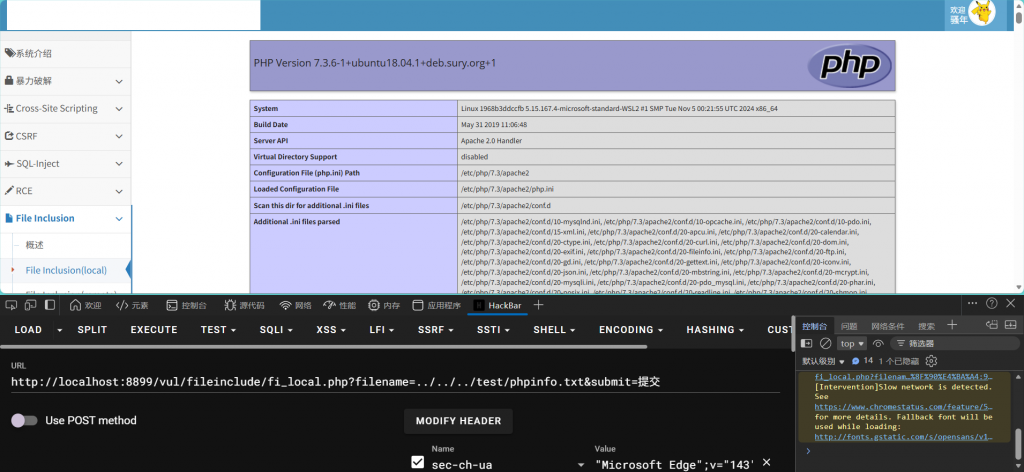This screenshot has width=1024, height=472.
Task: Open the SQLI dropdown in HackBar
Action: 276,329
